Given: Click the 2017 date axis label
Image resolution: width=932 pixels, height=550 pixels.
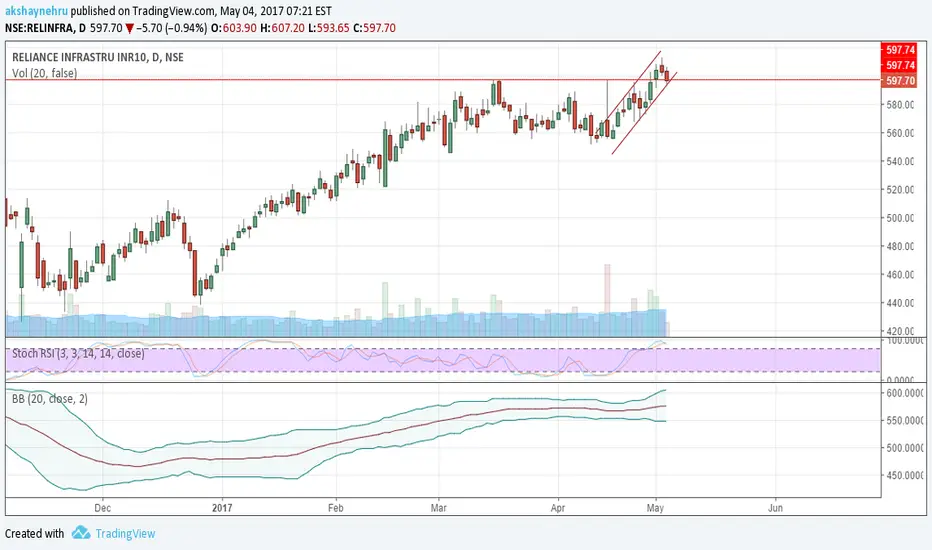Looking at the screenshot, I should tap(222, 508).
